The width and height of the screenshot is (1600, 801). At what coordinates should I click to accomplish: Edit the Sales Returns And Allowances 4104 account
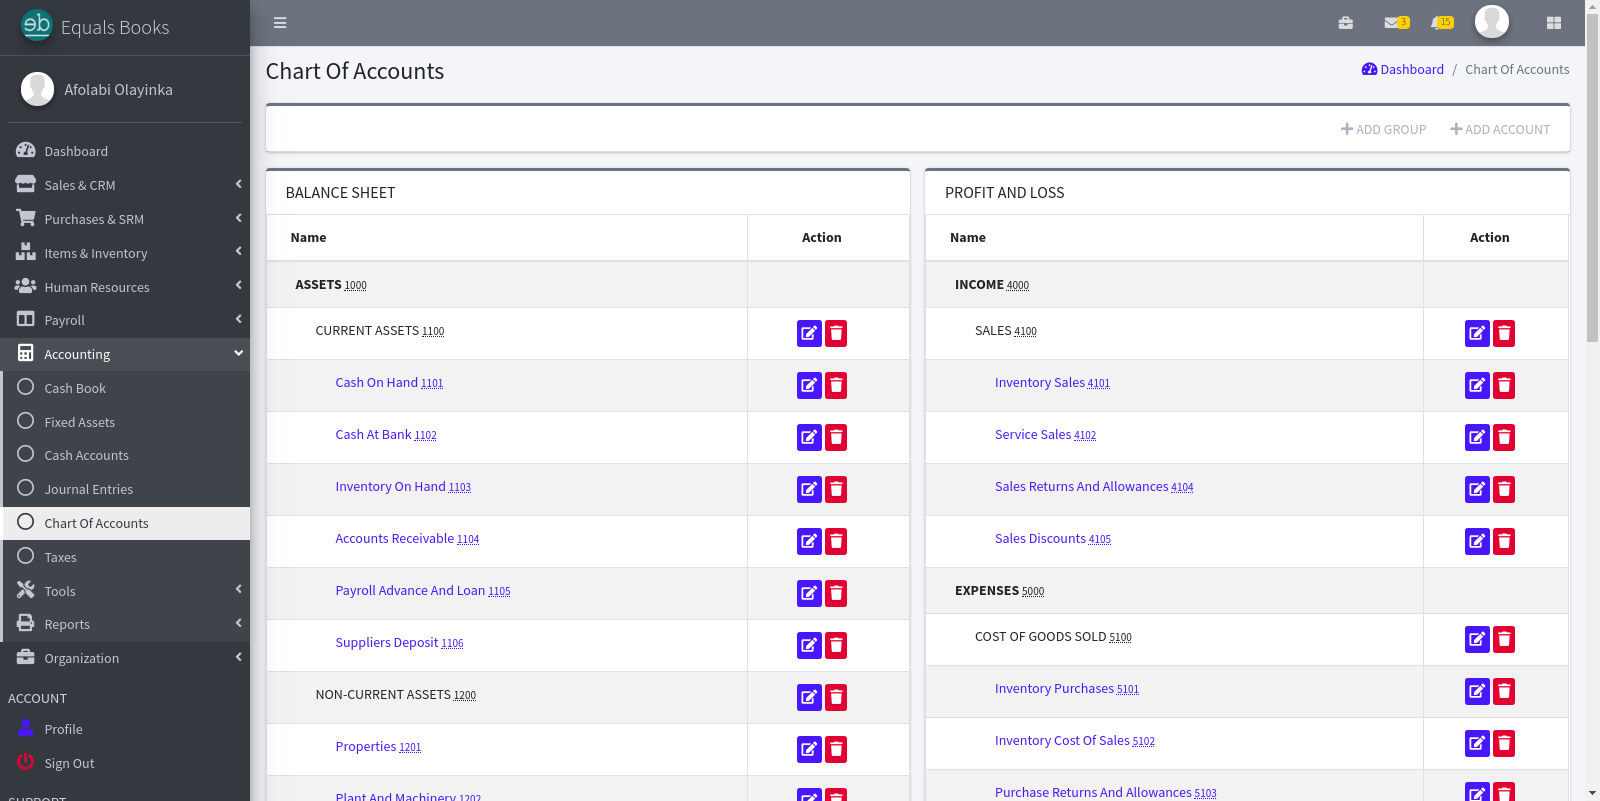coord(1477,489)
